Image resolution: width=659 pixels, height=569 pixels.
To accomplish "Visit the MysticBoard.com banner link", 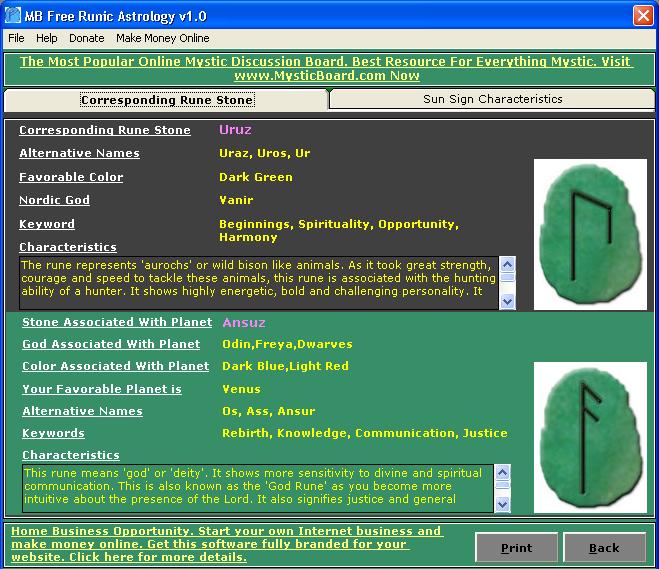I will pos(327,68).
